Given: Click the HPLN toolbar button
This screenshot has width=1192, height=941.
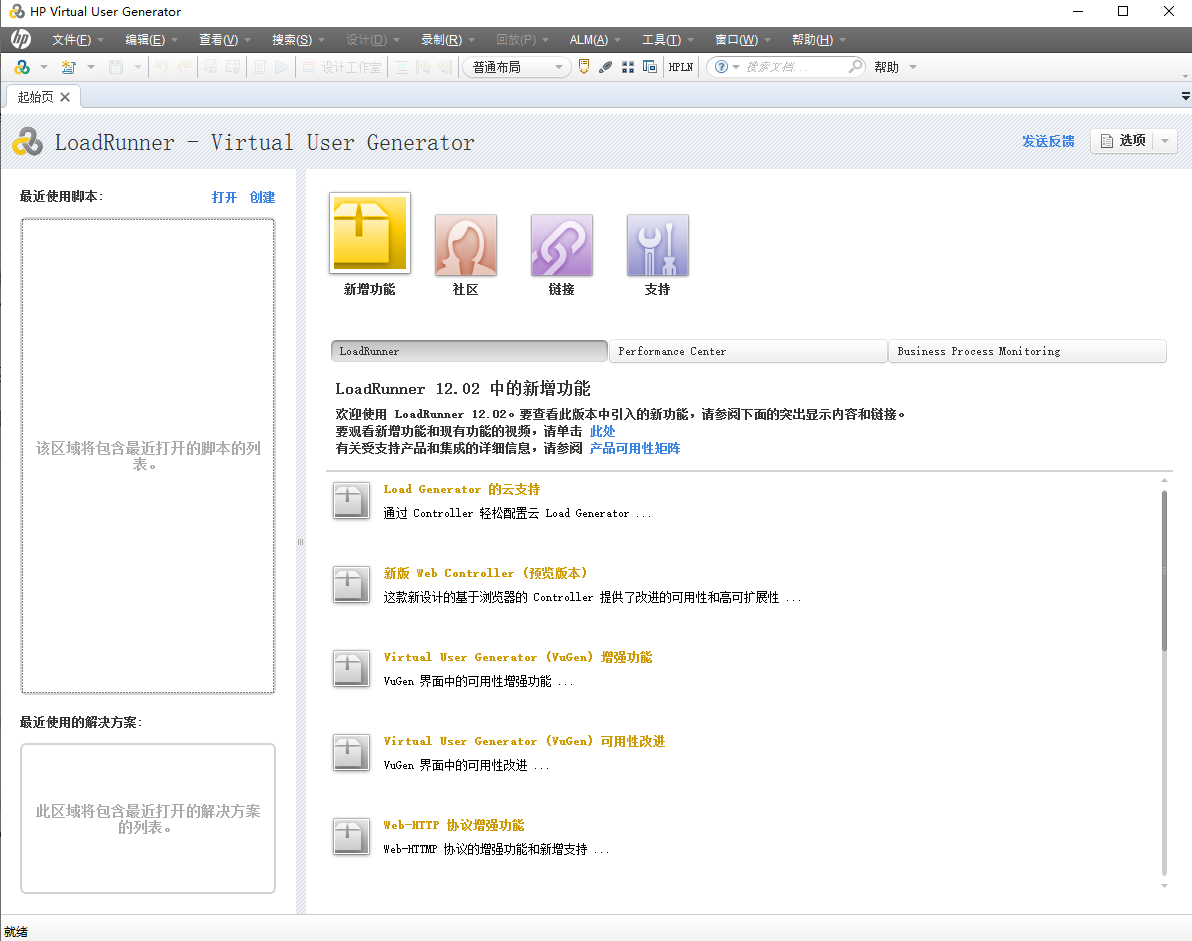Looking at the screenshot, I should 681,67.
